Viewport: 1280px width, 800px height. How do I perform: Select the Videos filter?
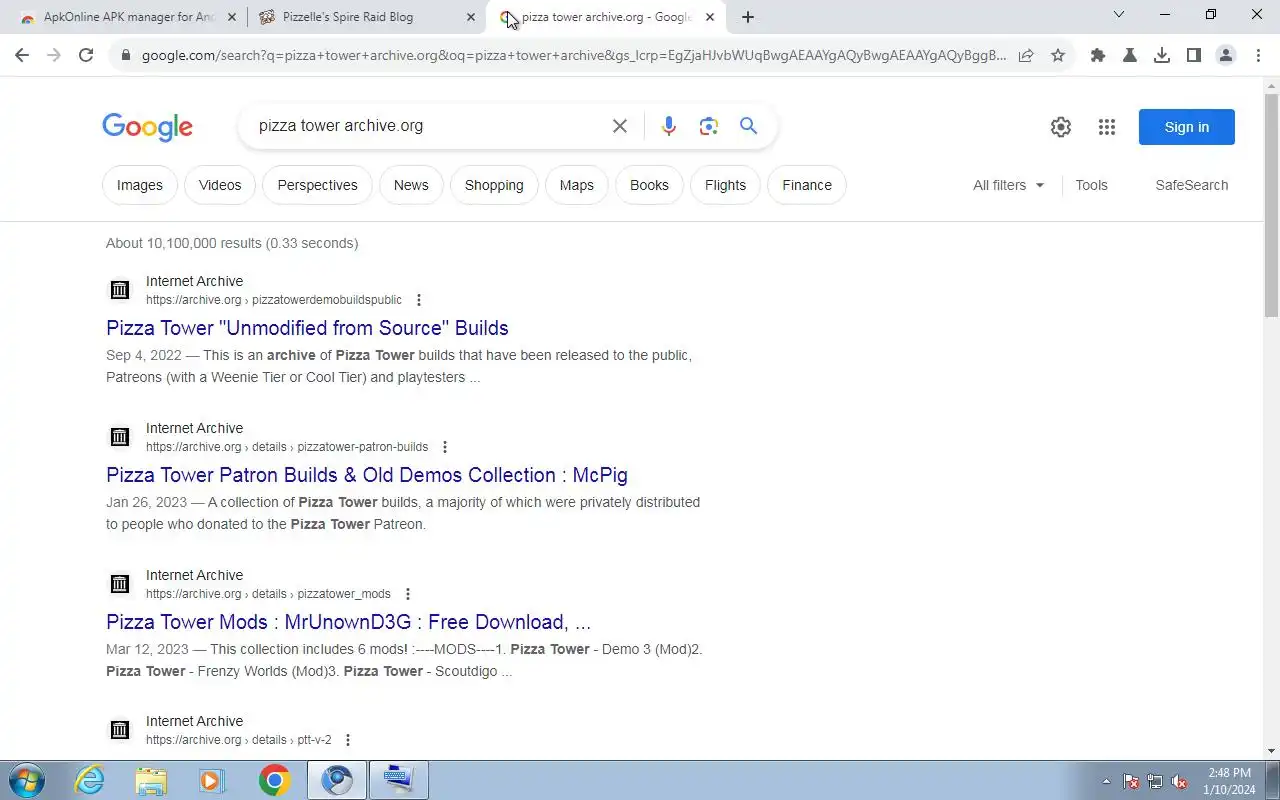220,185
